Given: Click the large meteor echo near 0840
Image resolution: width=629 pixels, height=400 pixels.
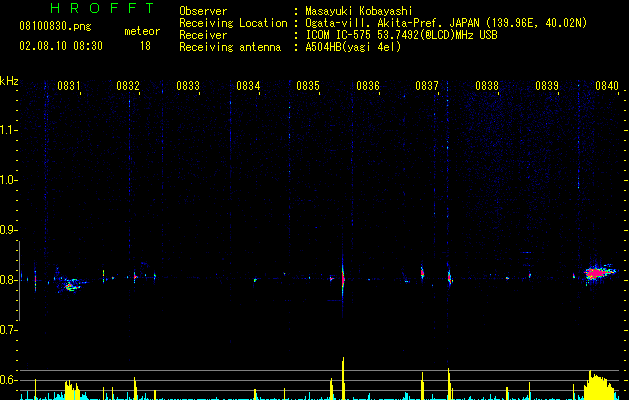Looking at the screenshot, I should (599, 273).
